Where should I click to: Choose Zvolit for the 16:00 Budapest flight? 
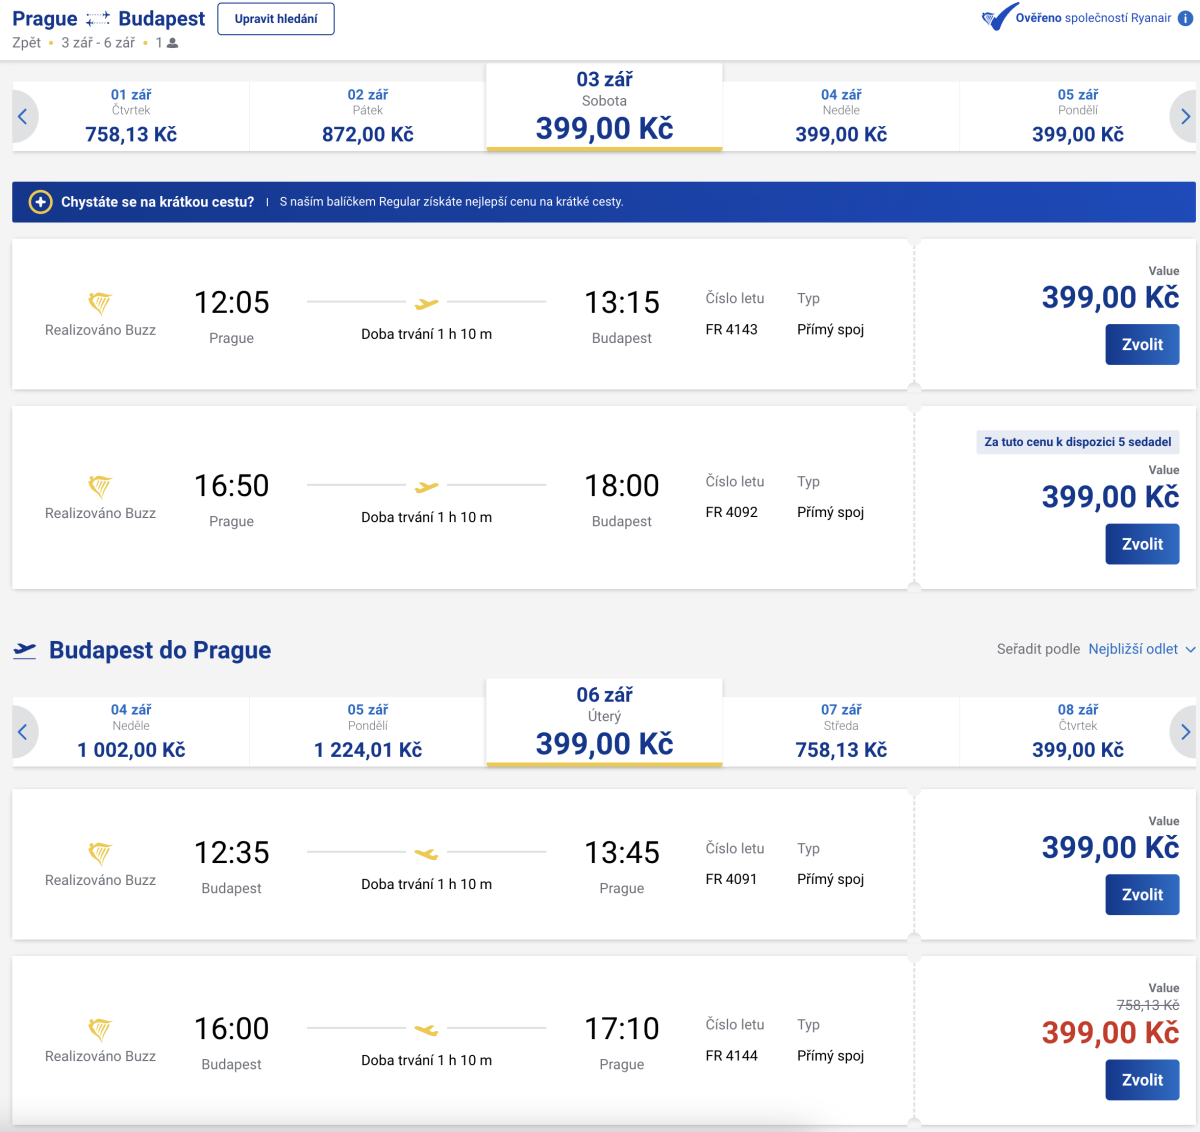tap(1142, 1080)
